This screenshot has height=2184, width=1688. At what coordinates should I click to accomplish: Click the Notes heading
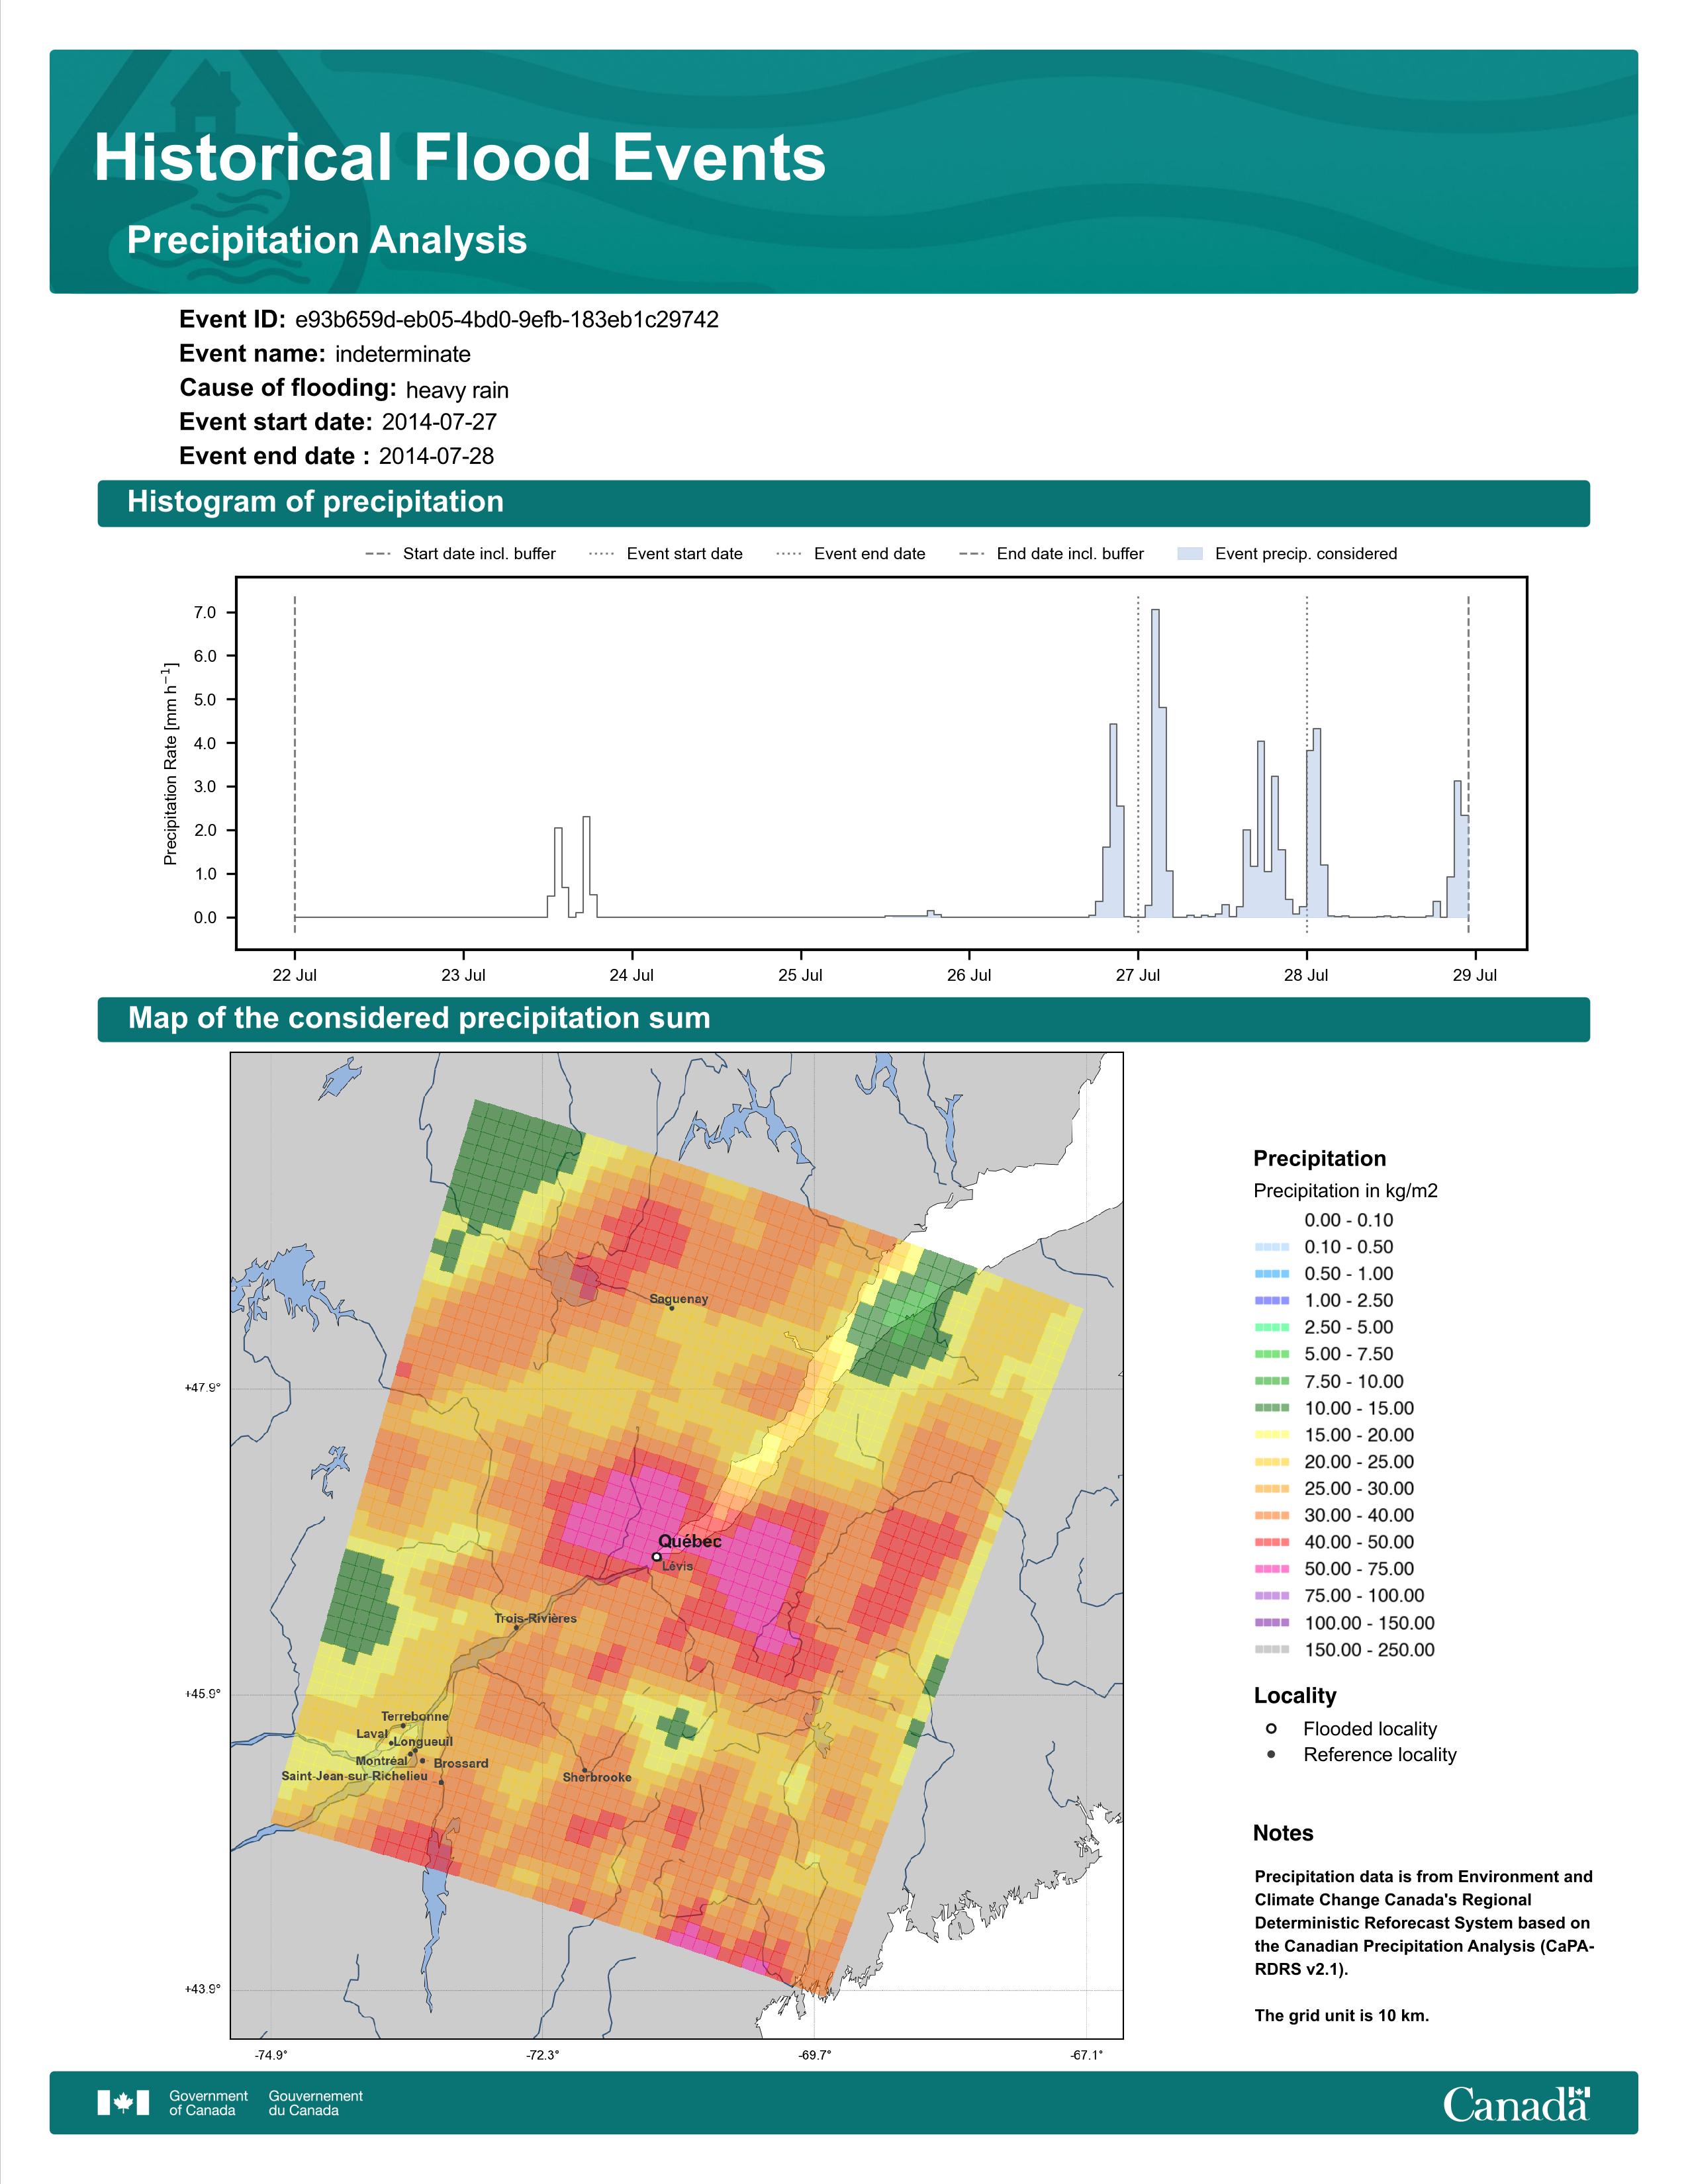tap(1283, 1833)
